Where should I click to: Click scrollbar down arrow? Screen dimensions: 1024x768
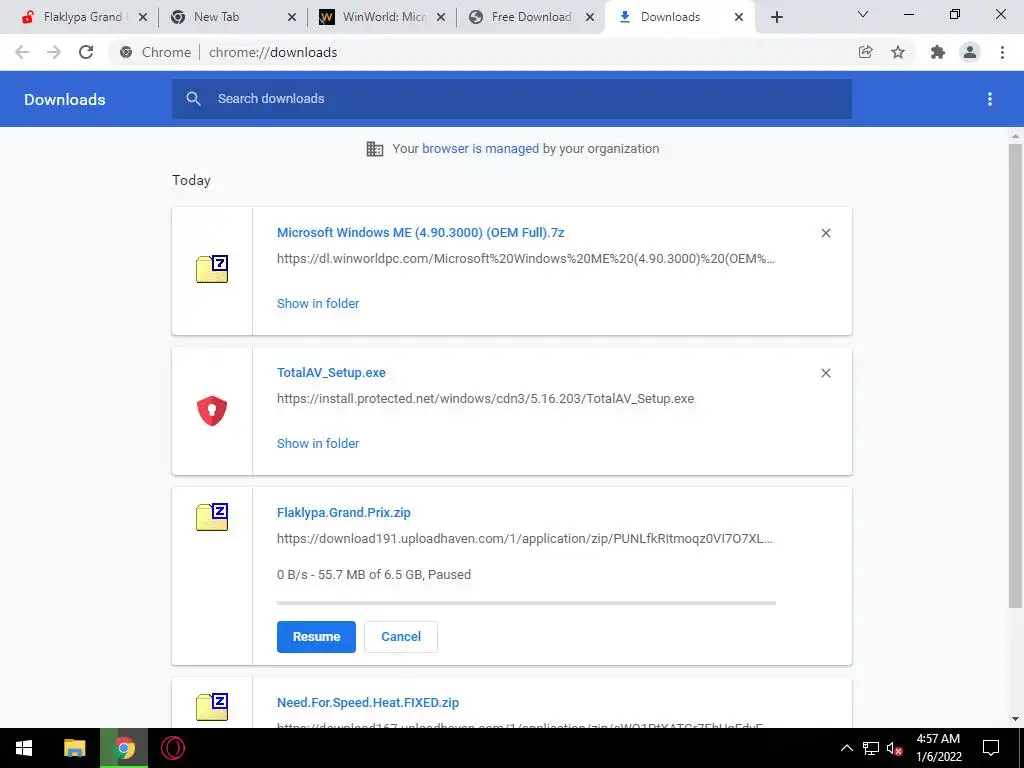[1015, 719]
